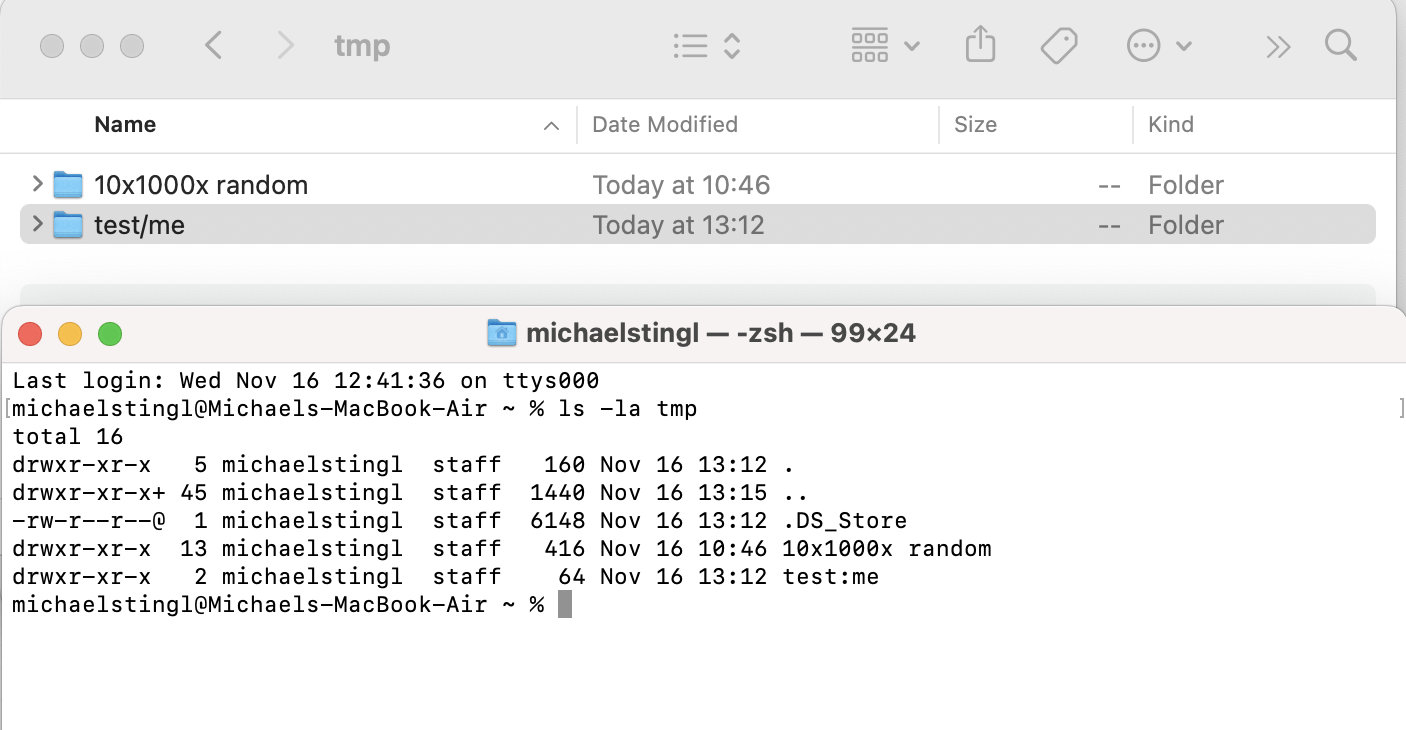Click the grid grouping icon
Viewport: 1406px width, 730px height.
(869, 45)
